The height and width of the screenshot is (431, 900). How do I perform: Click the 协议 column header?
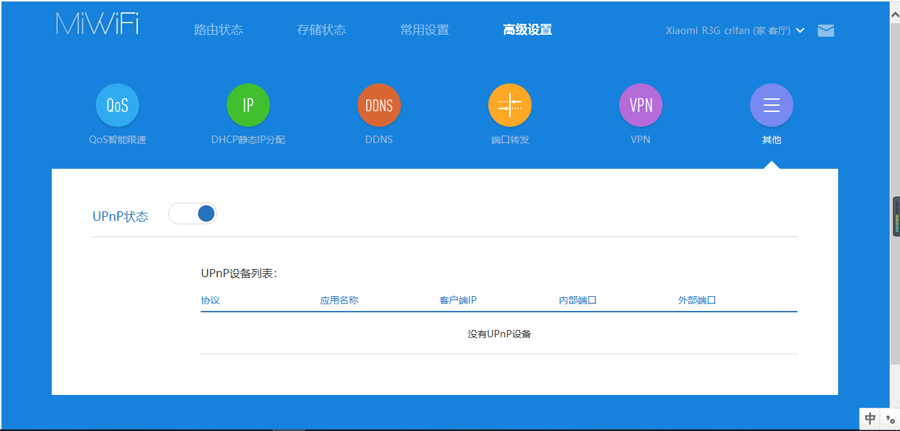210,300
